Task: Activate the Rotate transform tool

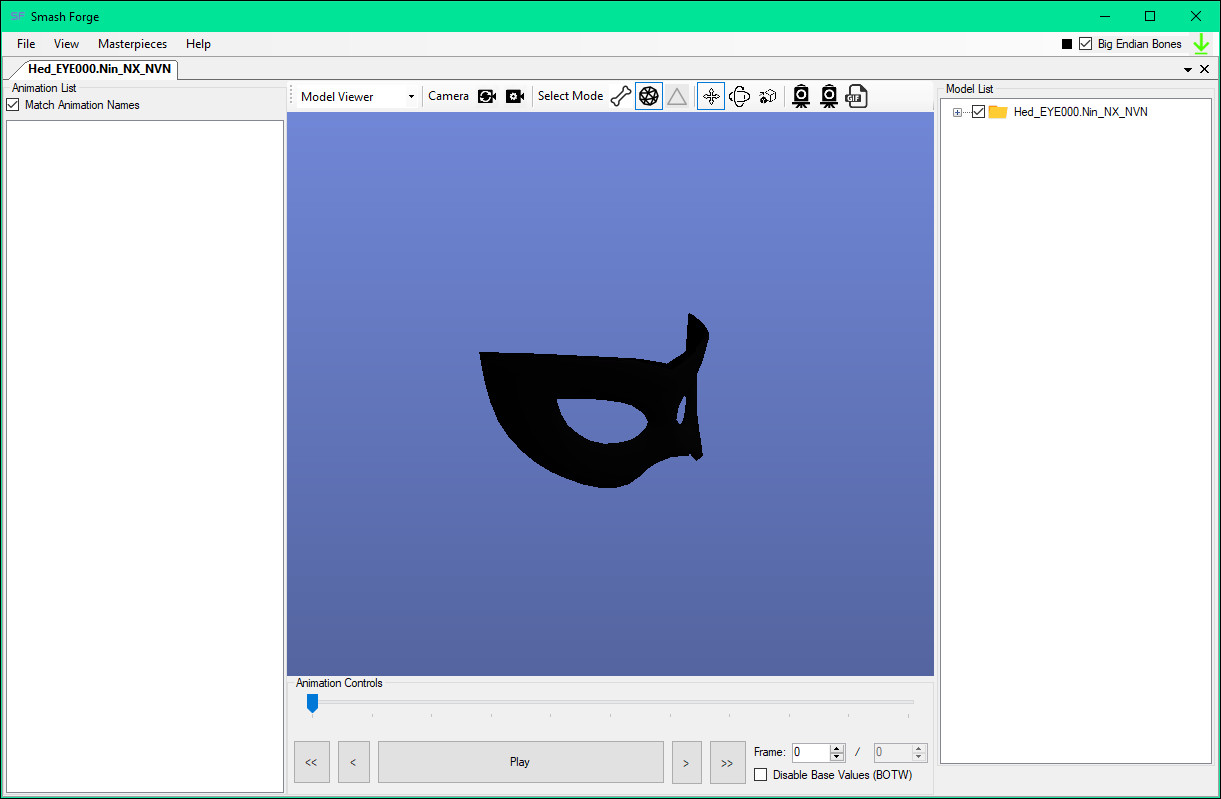Action: (x=739, y=95)
